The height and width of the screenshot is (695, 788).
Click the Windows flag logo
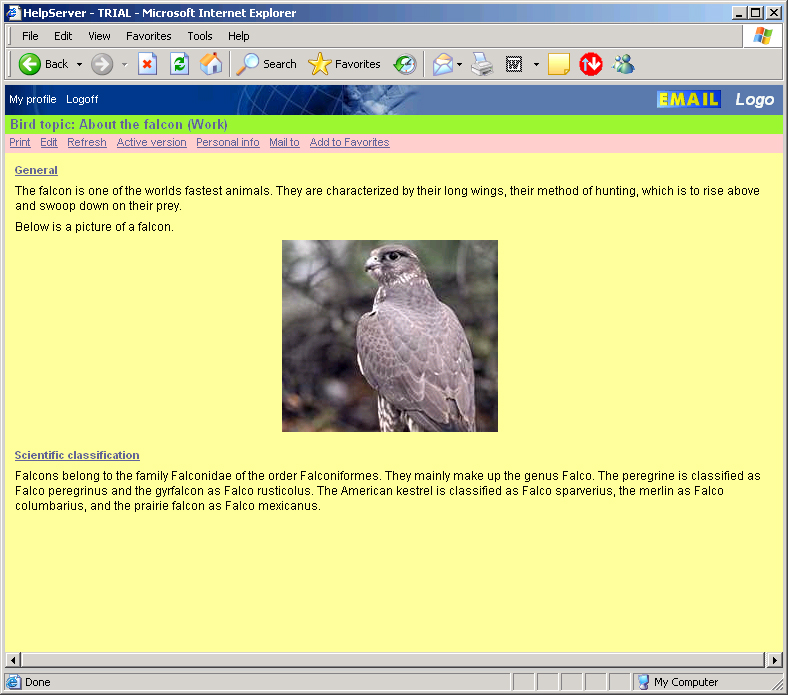pos(763,36)
